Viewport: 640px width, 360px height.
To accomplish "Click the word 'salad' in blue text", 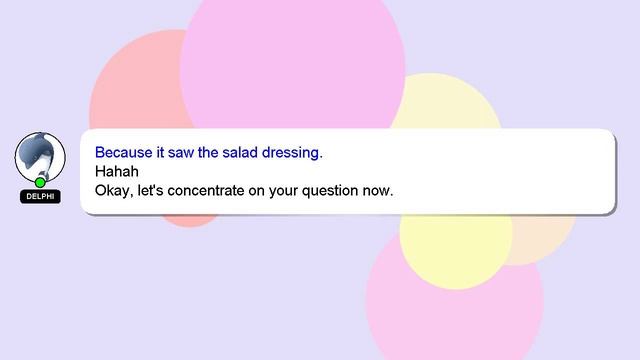I will (240, 152).
